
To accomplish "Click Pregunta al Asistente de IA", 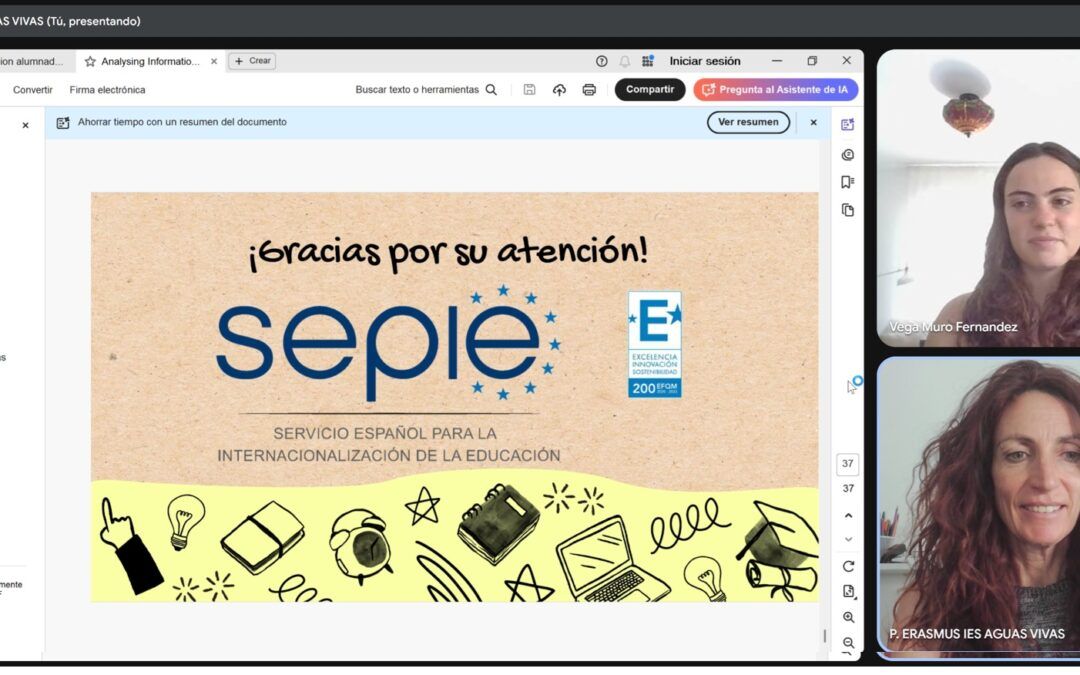I will tap(776, 90).
